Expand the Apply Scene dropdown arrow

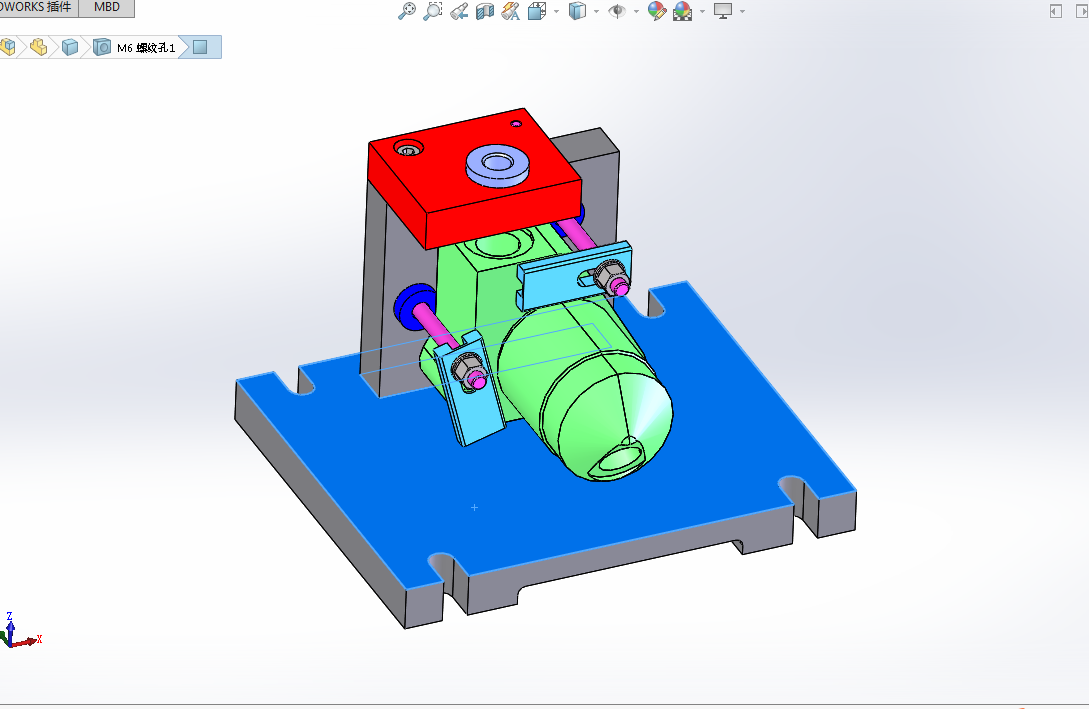click(702, 11)
